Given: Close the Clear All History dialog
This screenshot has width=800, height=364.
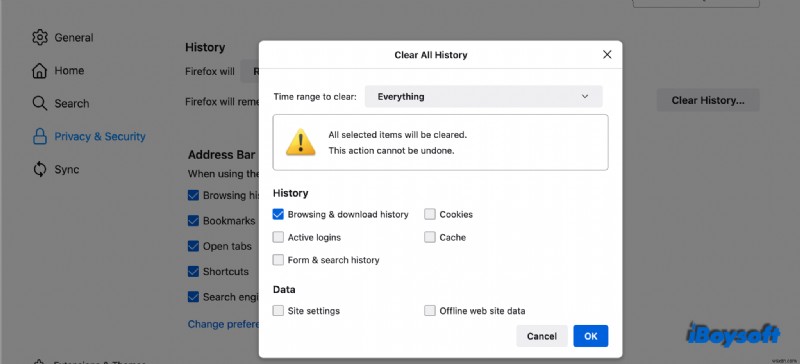Looking at the screenshot, I should click(x=607, y=55).
